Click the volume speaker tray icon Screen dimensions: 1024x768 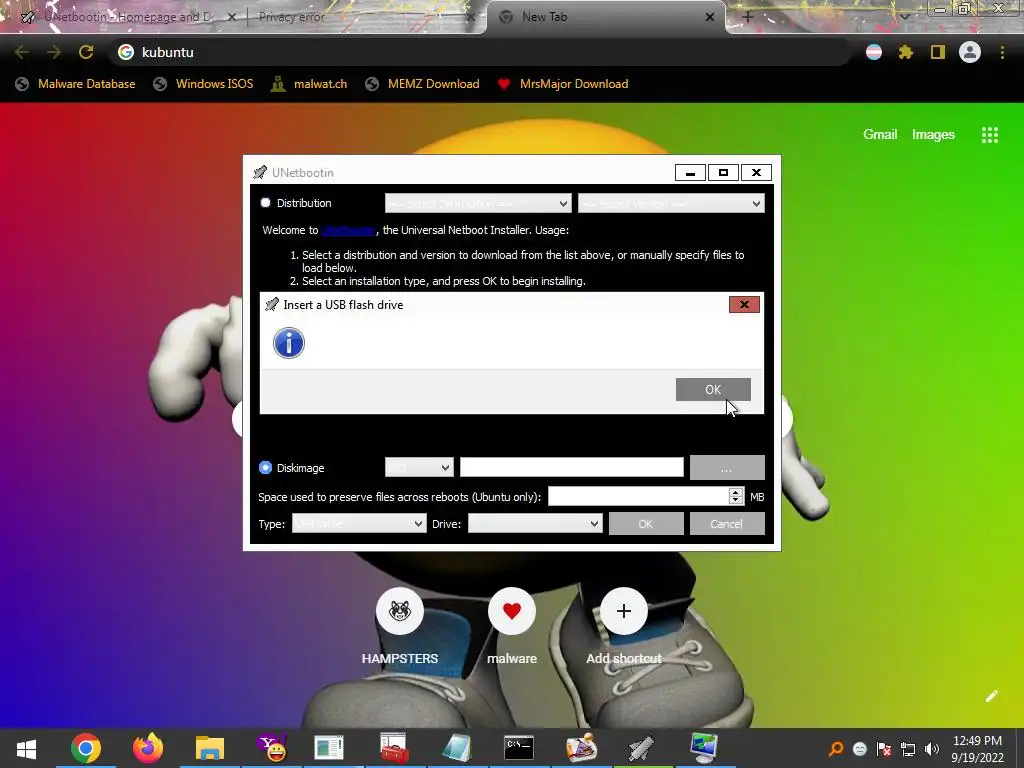pyautogui.click(x=931, y=749)
